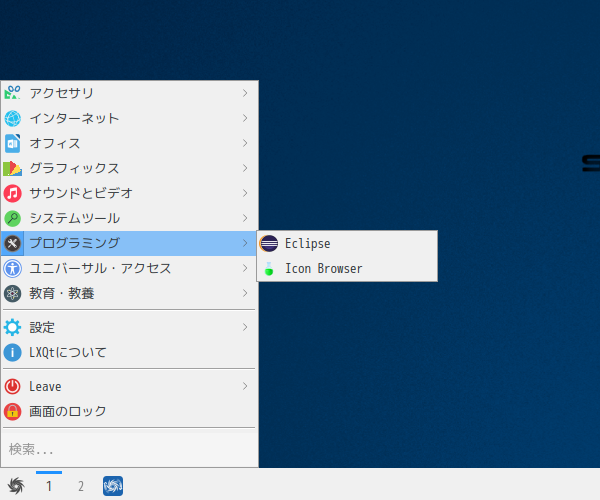Viewport: 600px width, 500px height.
Task: Click the LXQtについて info icon
Action: coord(13,352)
